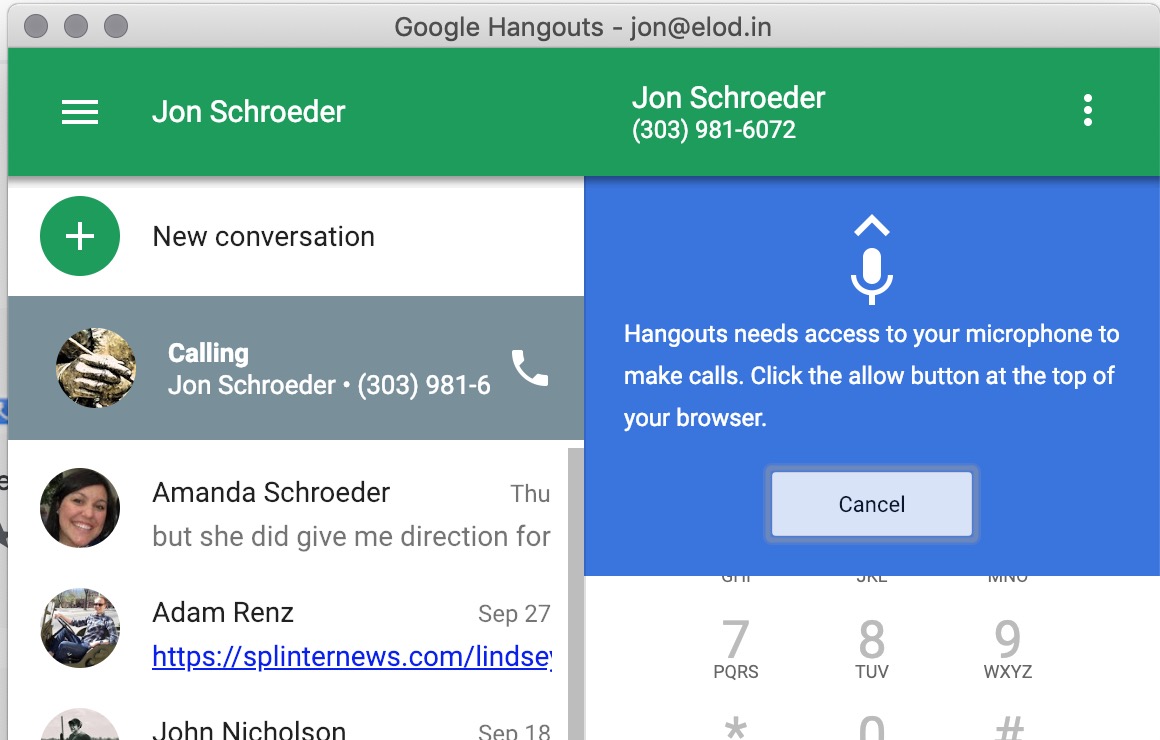Click the microphone icon in blue panel
The width and height of the screenshot is (1160, 740).
tap(871, 276)
